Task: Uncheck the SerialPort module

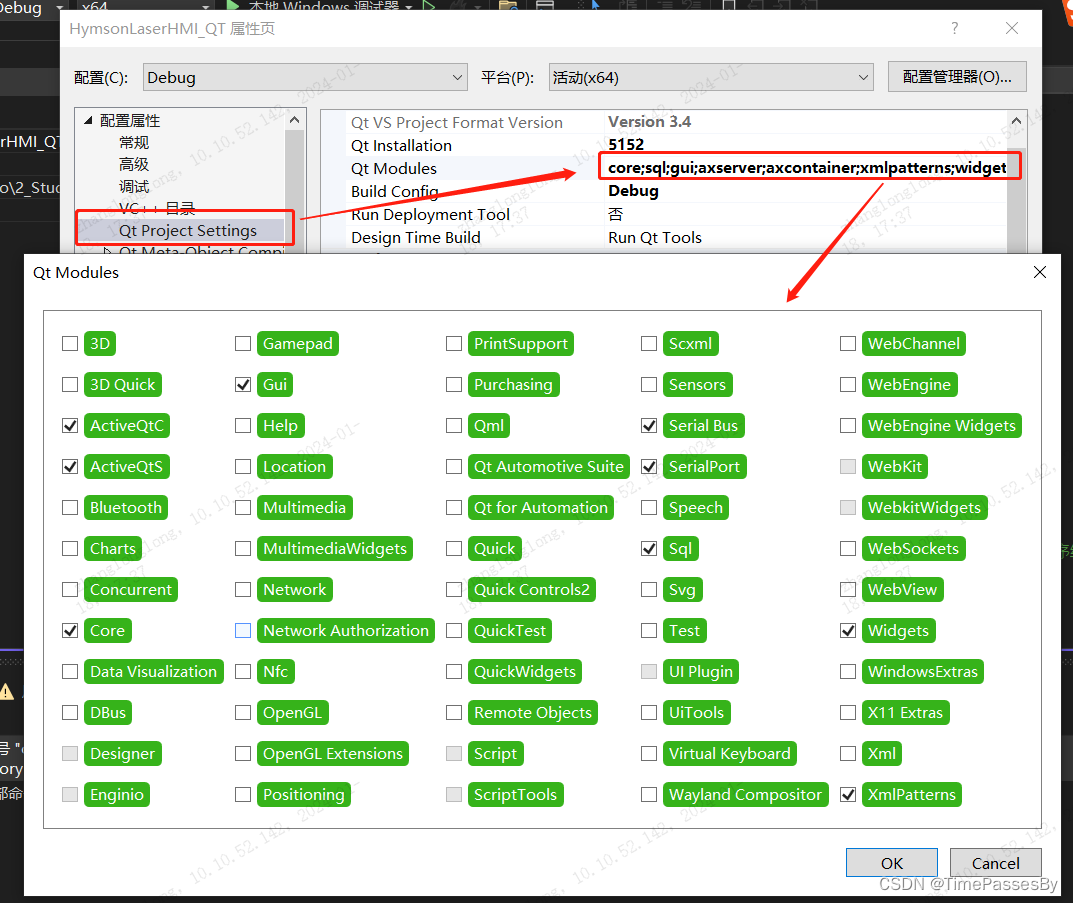Action: point(649,466)
